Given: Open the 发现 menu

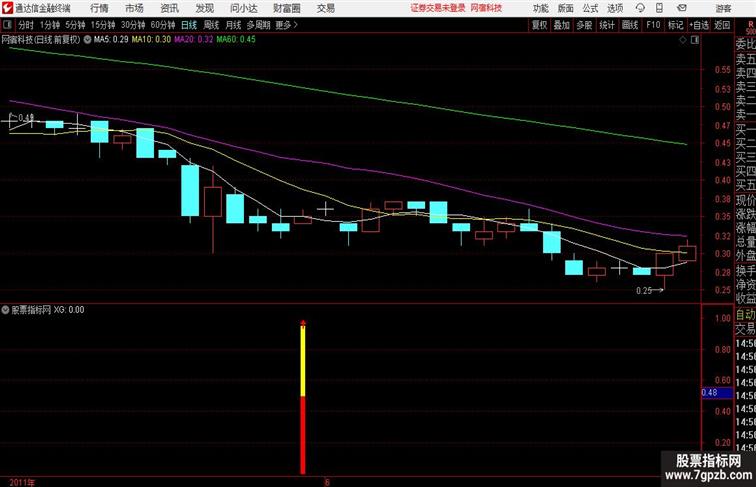Looking at the screenshot, I should click(204, 8).
